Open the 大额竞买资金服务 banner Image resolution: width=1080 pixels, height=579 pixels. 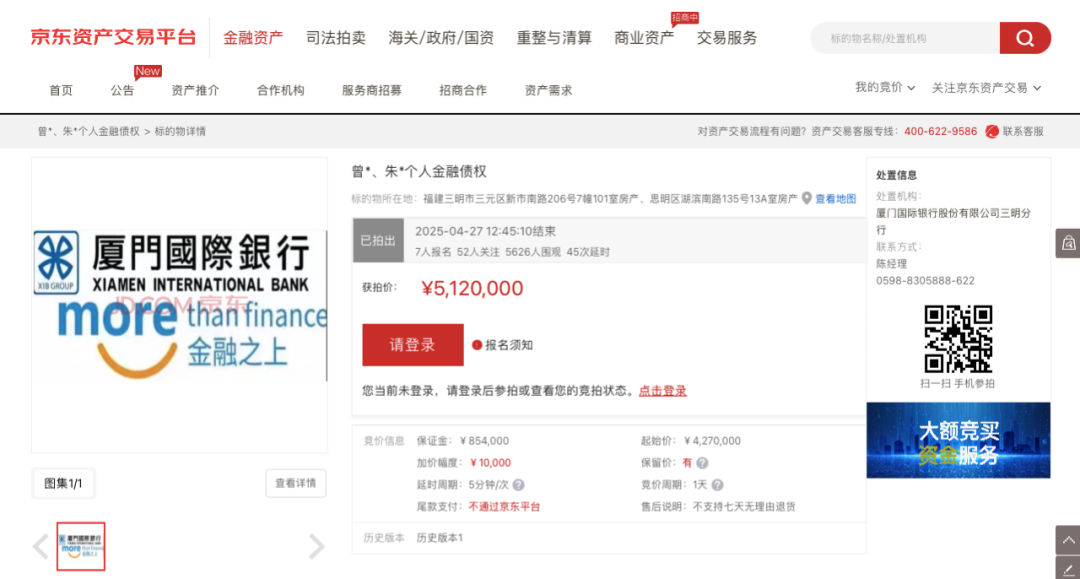pyautogui.click(x=958, y=440)
